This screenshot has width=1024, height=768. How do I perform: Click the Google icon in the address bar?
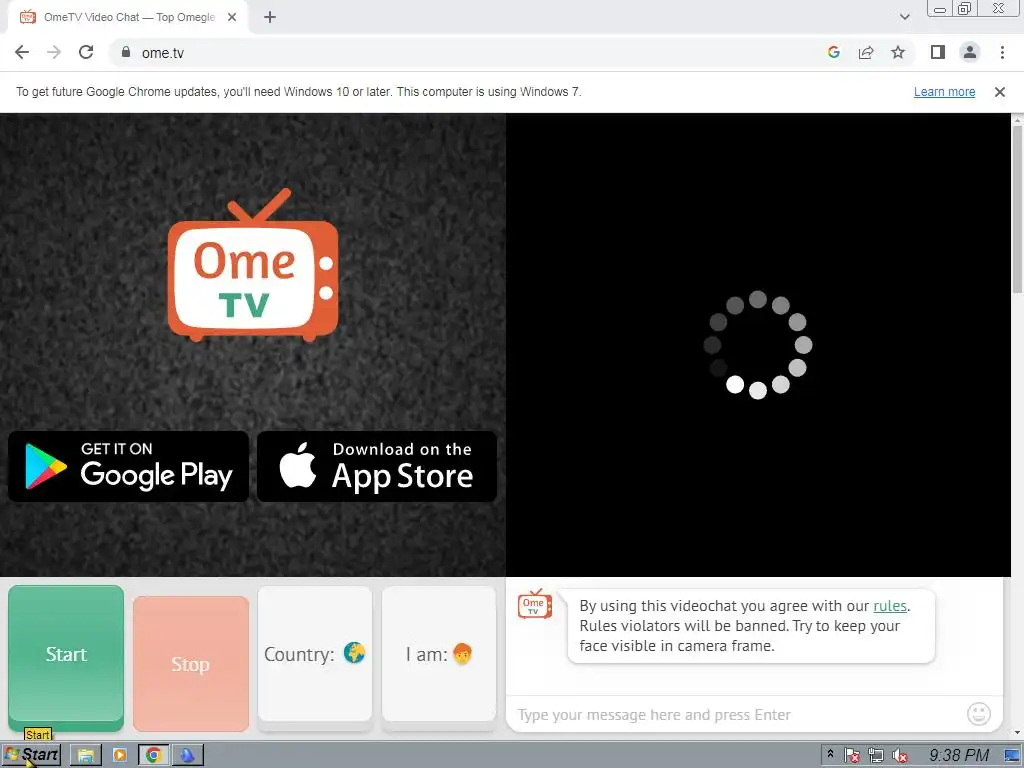(833, 52)
